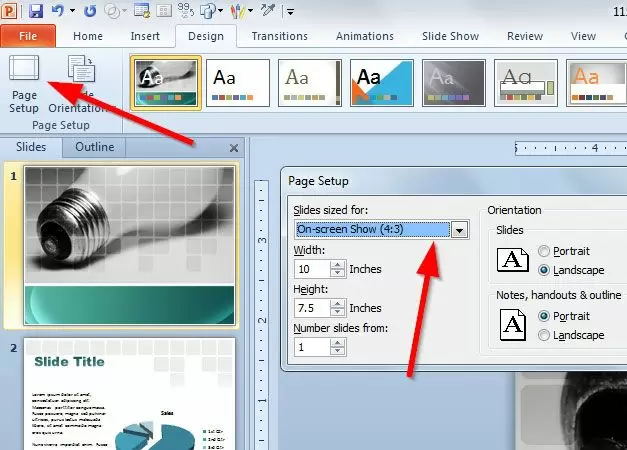This screenshot has height=450, width=627.
Task: Increase the Width stepper value
Action: click(x=337, y=264)
